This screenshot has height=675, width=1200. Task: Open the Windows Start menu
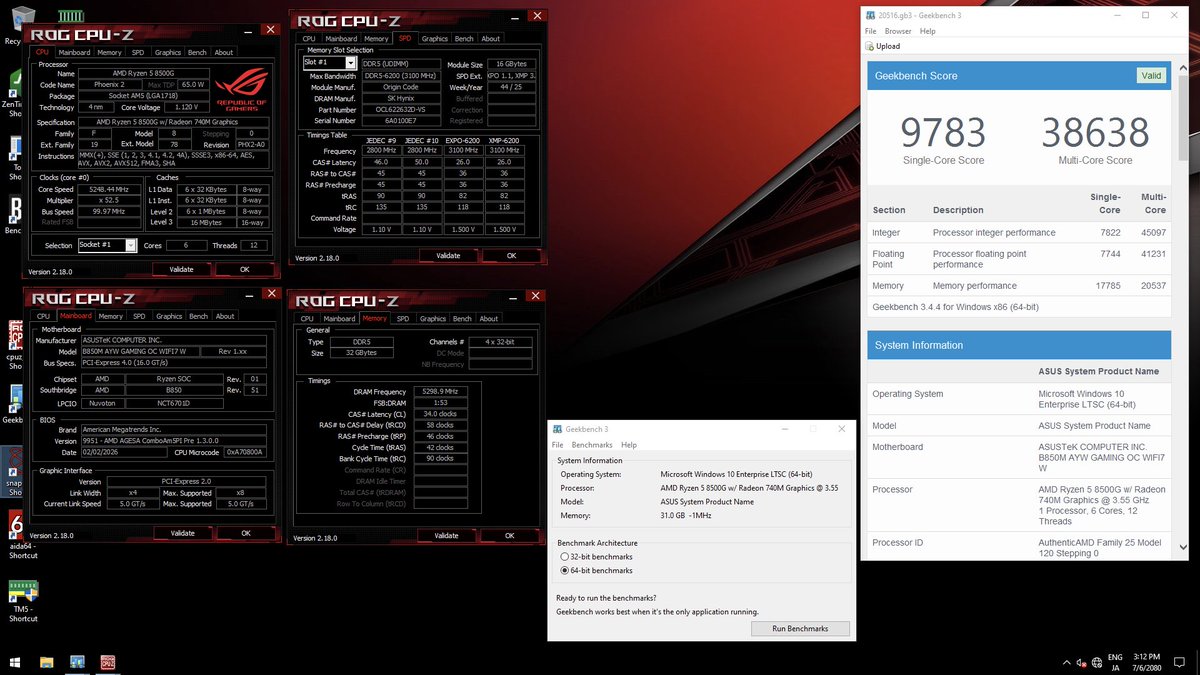pyautogui.click(x=15, y=662)
